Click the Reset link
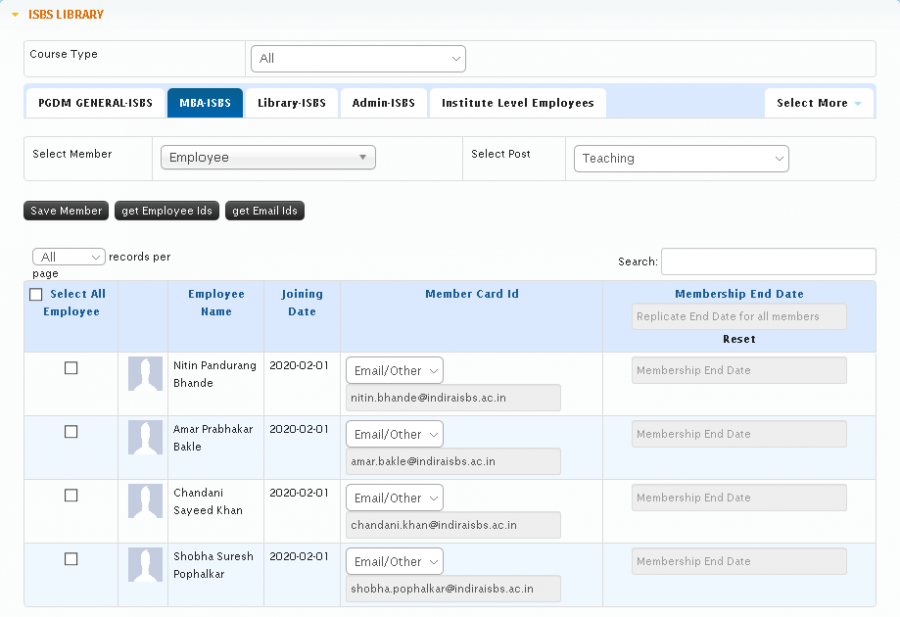Screen dimensions: 900x617 click(739, 339)
